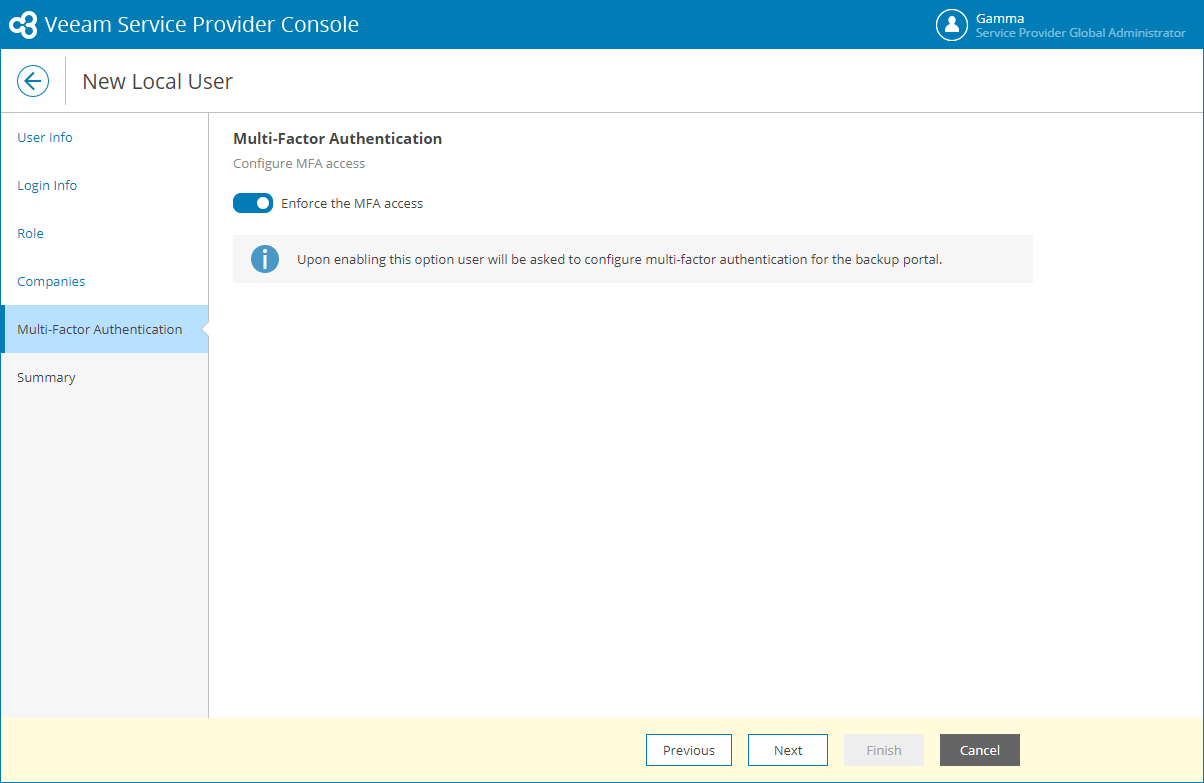
Task: Click the Configure MFA access subtitle
Action: pyautogui.click(x=299, y=163)
